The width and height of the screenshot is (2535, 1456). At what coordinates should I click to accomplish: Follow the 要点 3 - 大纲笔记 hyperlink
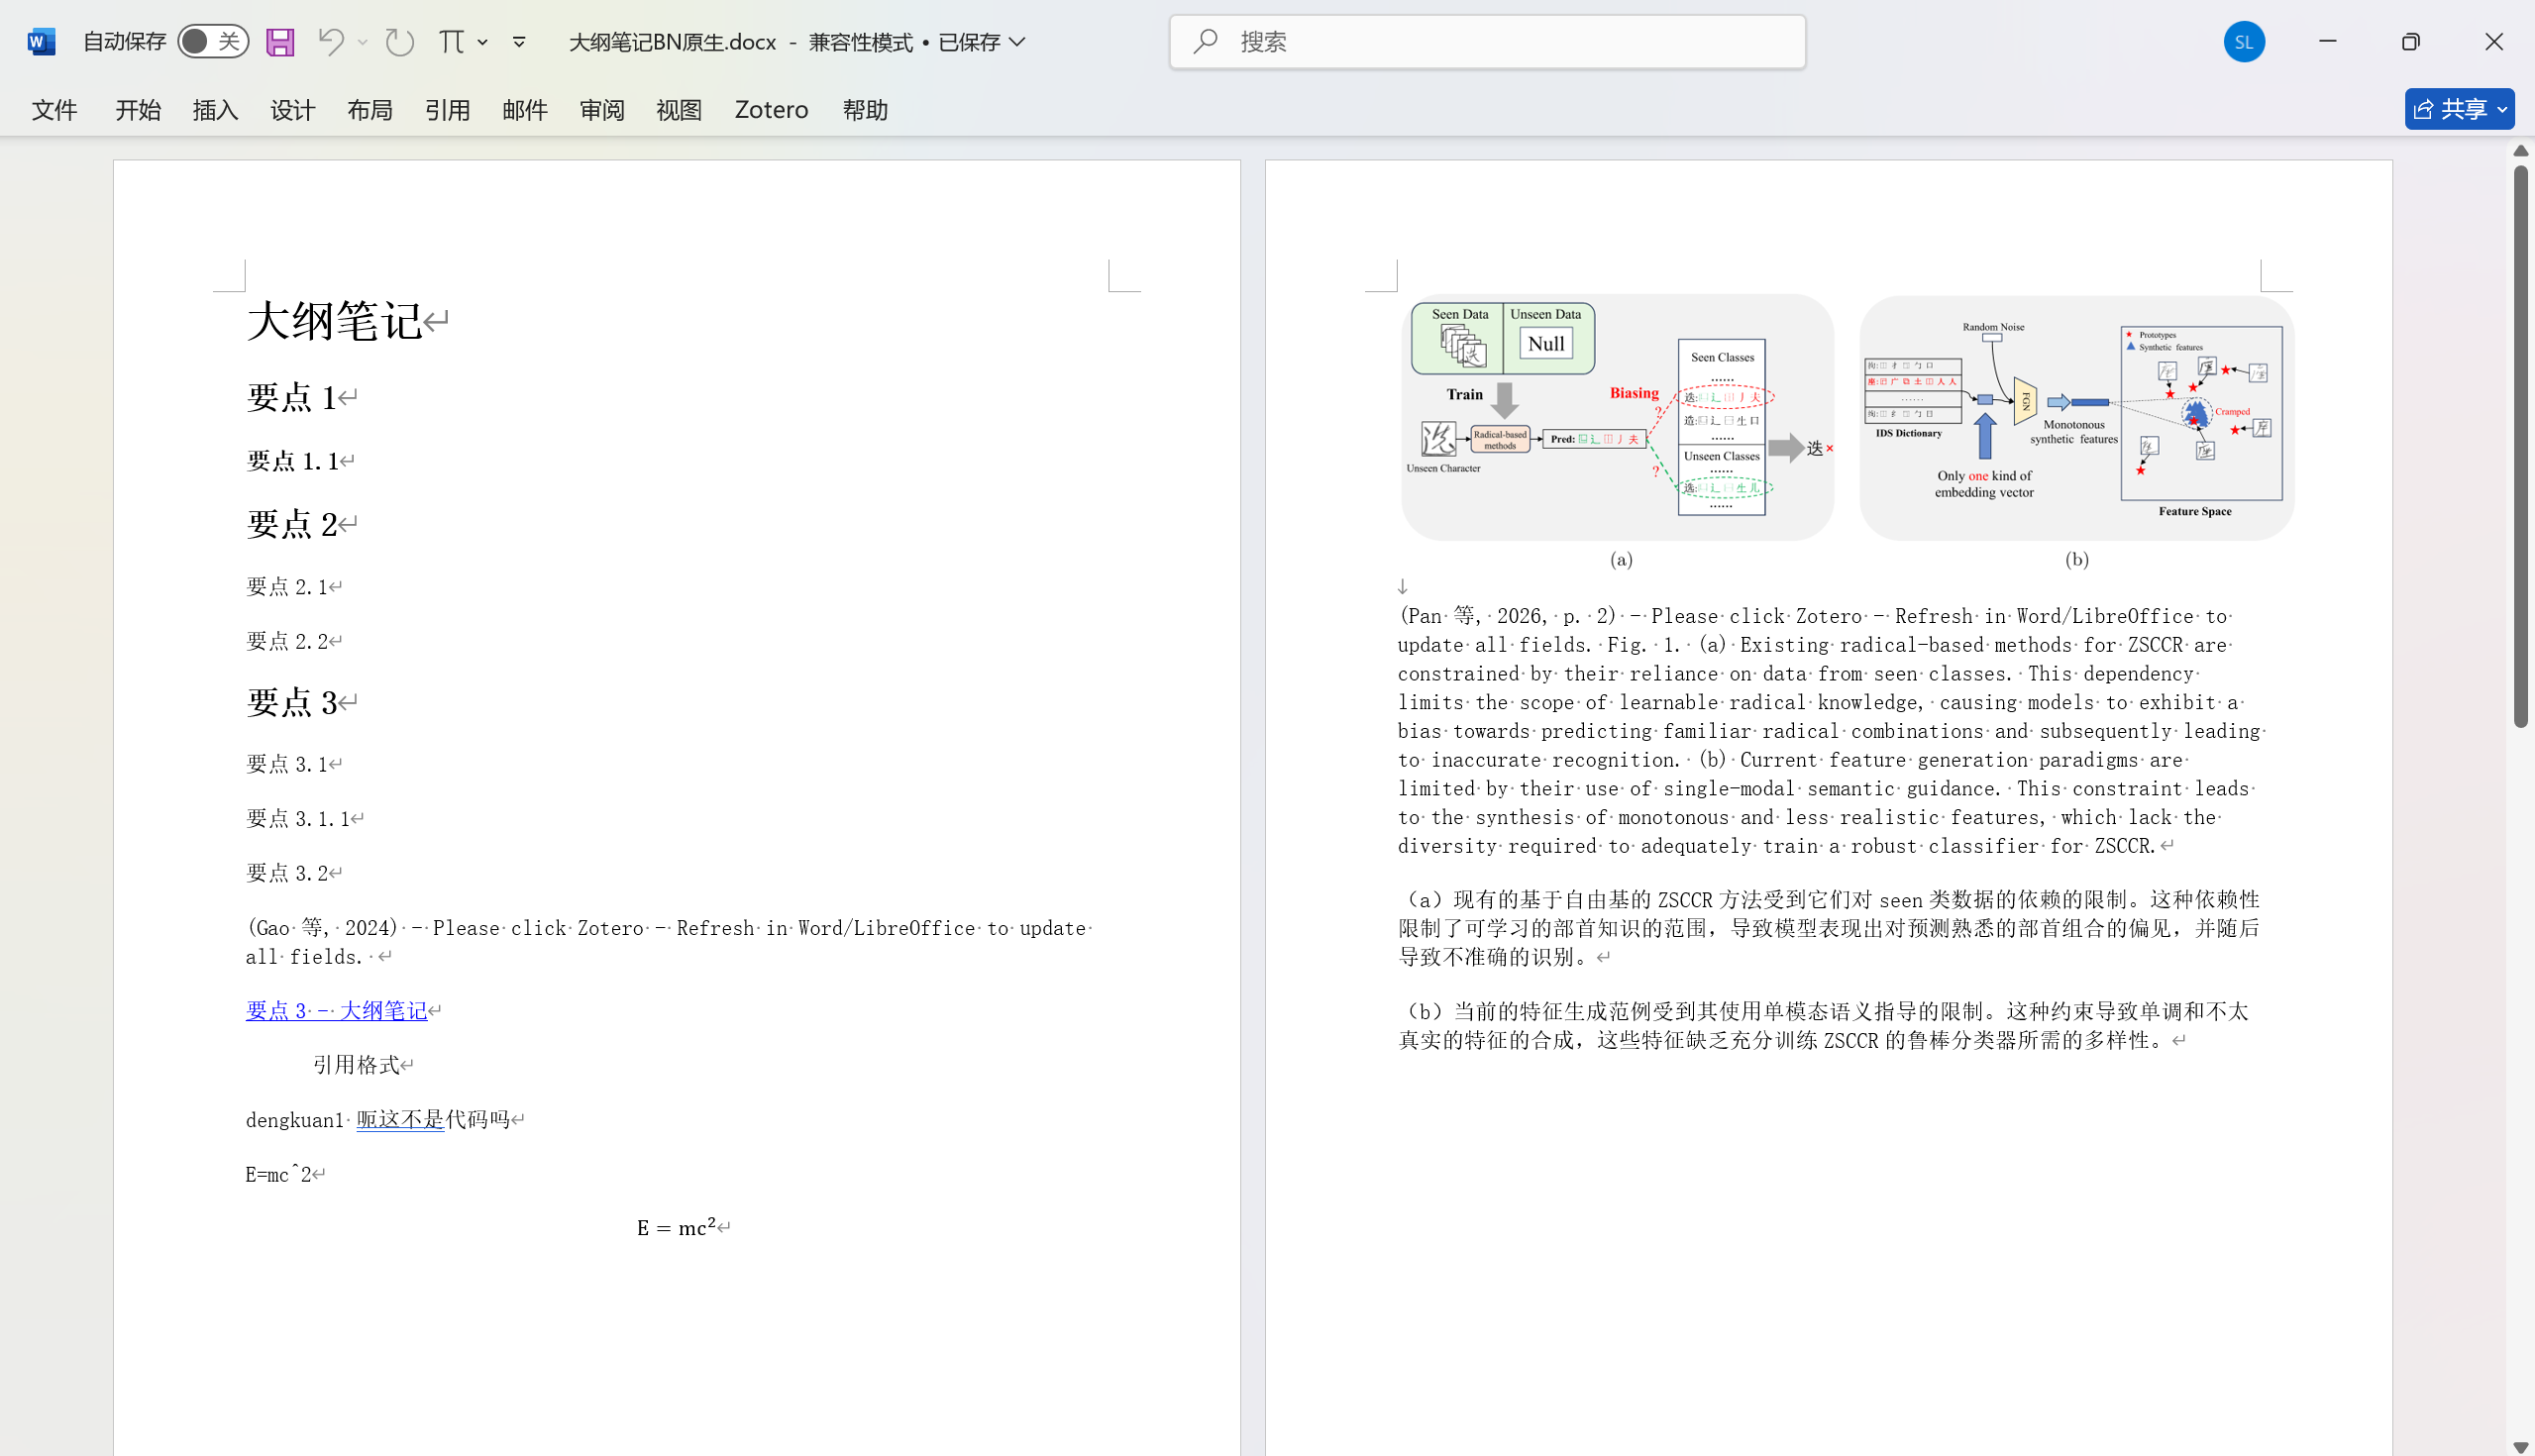[x=336, y=1010]
